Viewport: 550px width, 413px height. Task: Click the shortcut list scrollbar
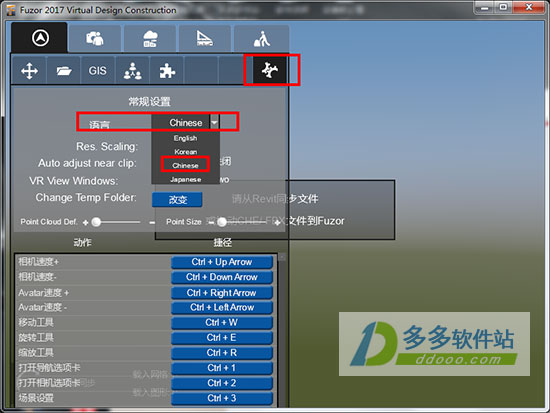pos(282,330)
